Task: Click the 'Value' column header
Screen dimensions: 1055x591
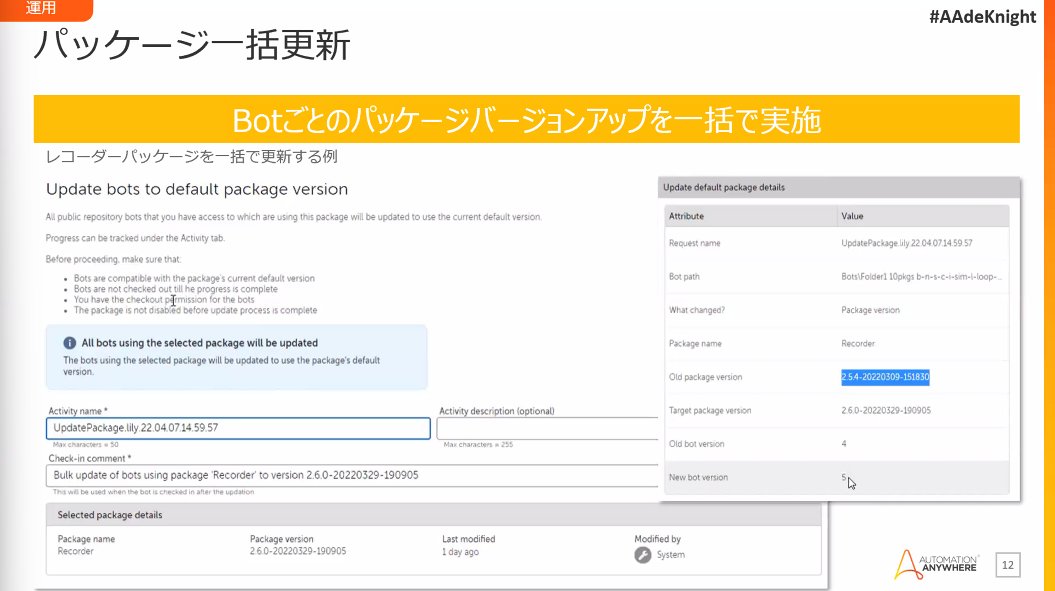Action: 852,216
